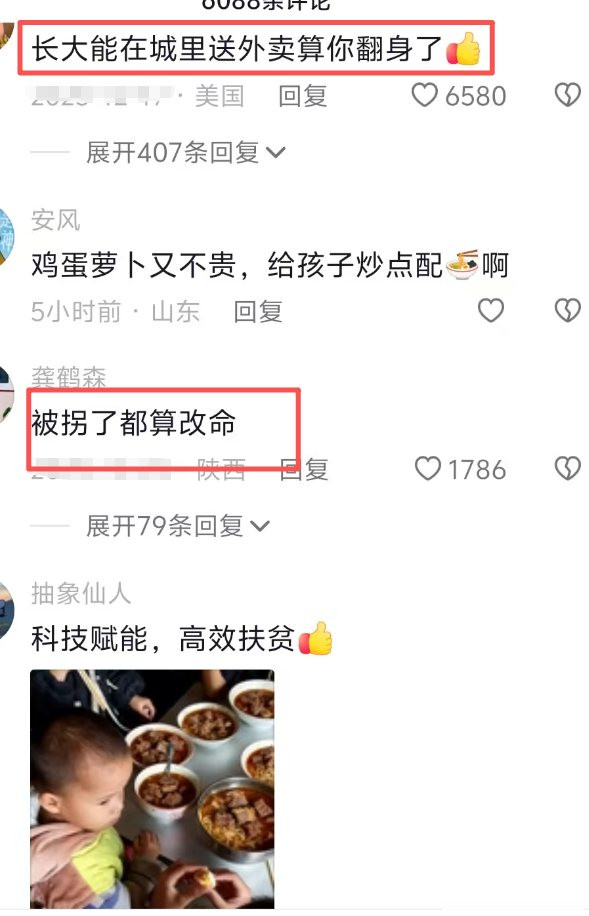
Task: Open username 安风 profile
Action: tap(56, 220)
